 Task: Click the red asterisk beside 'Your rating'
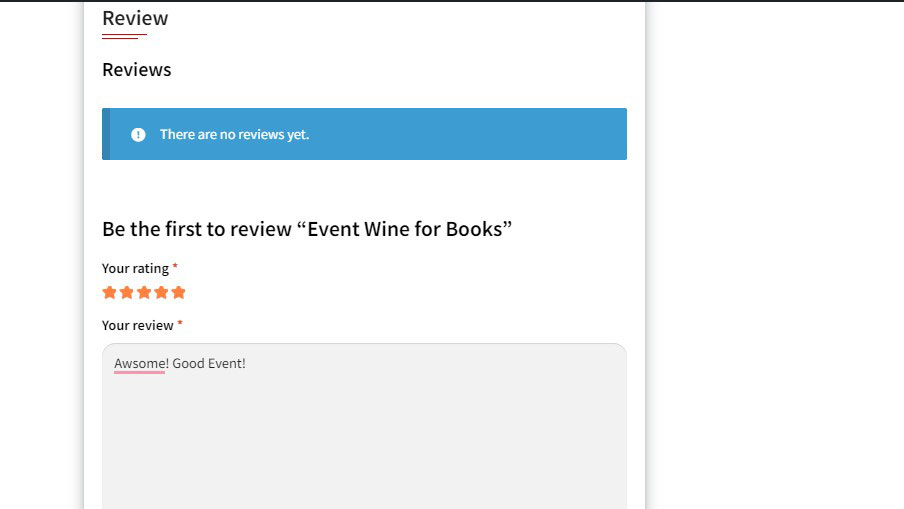175,267
